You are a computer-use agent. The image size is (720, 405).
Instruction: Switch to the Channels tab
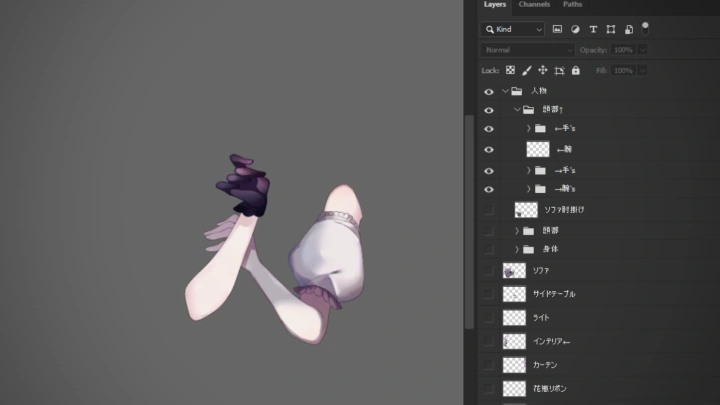[x=534, y=5]
